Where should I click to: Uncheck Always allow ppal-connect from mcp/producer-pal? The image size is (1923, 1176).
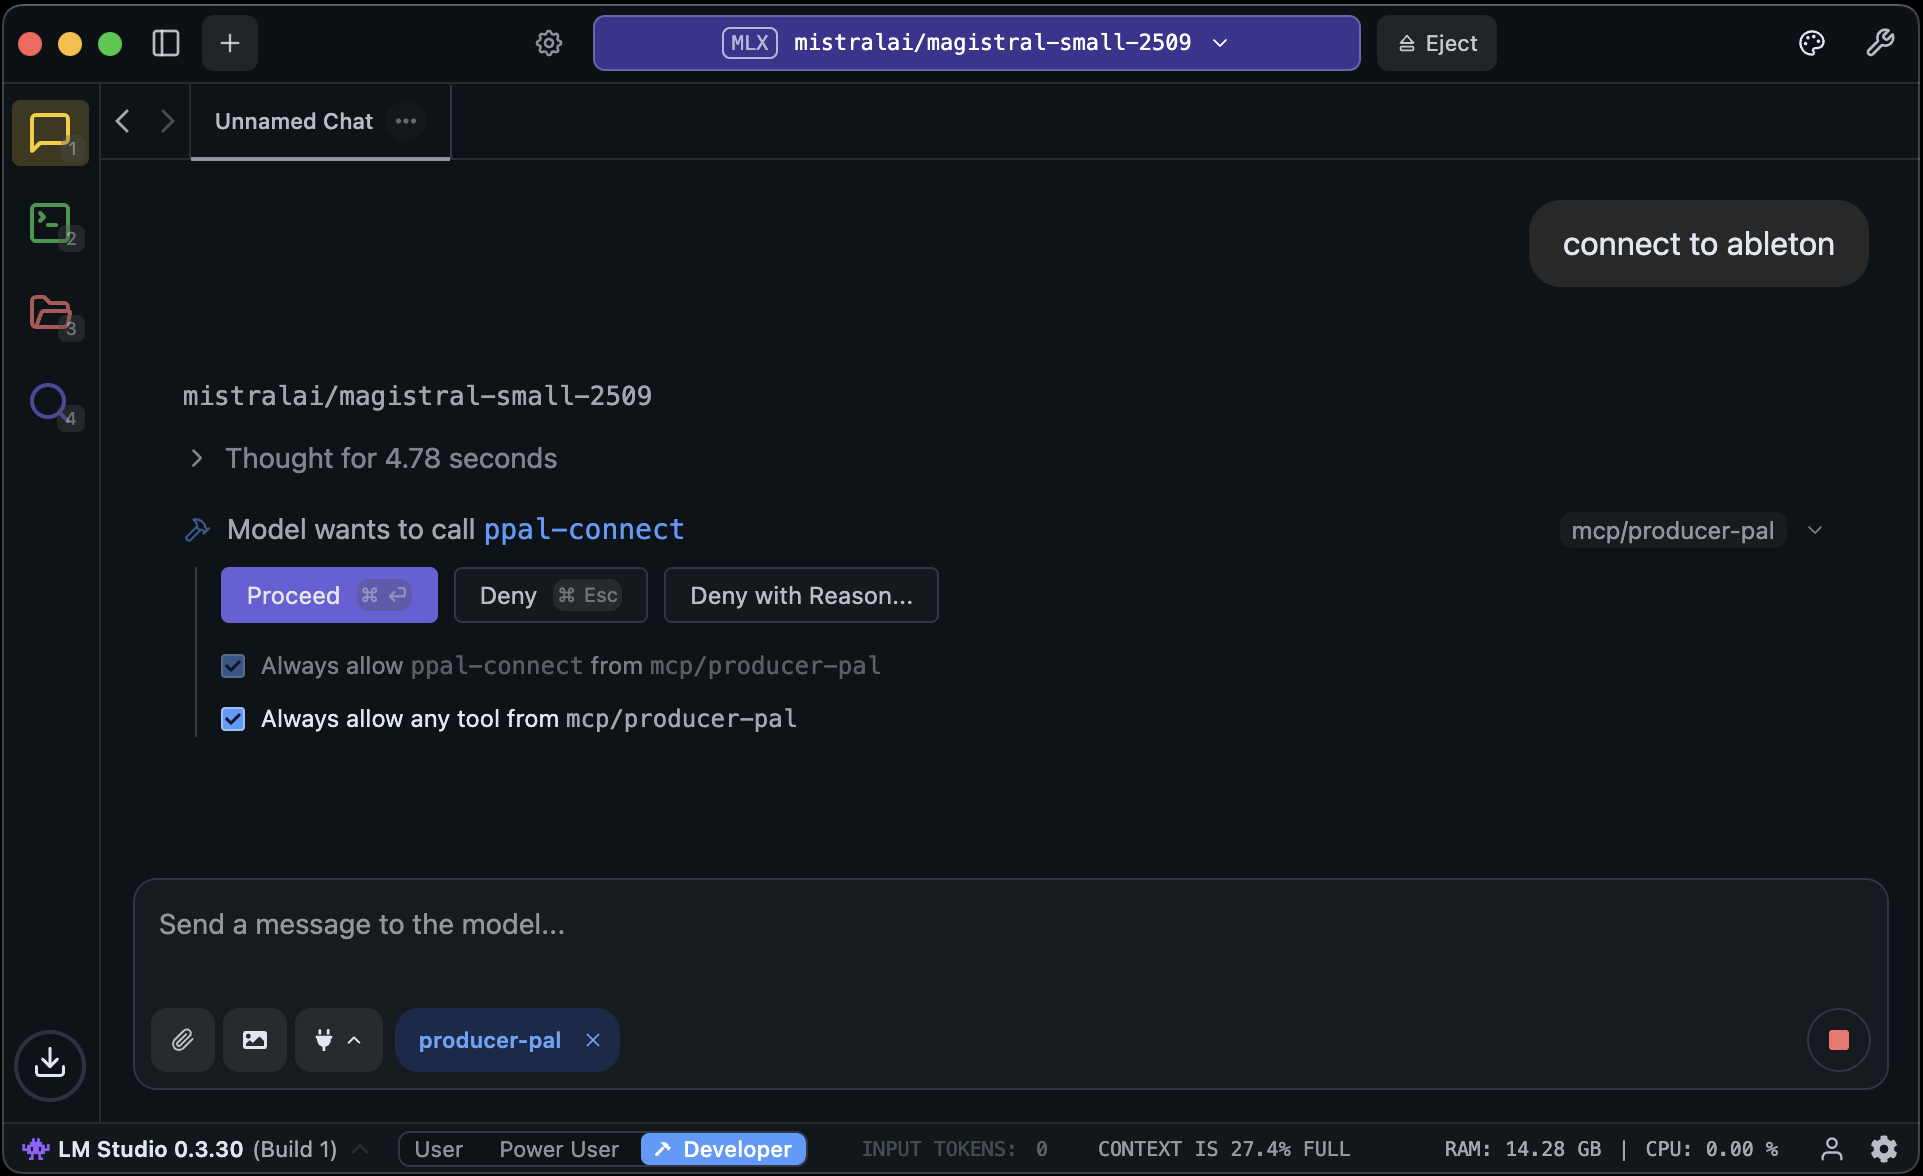232,665
